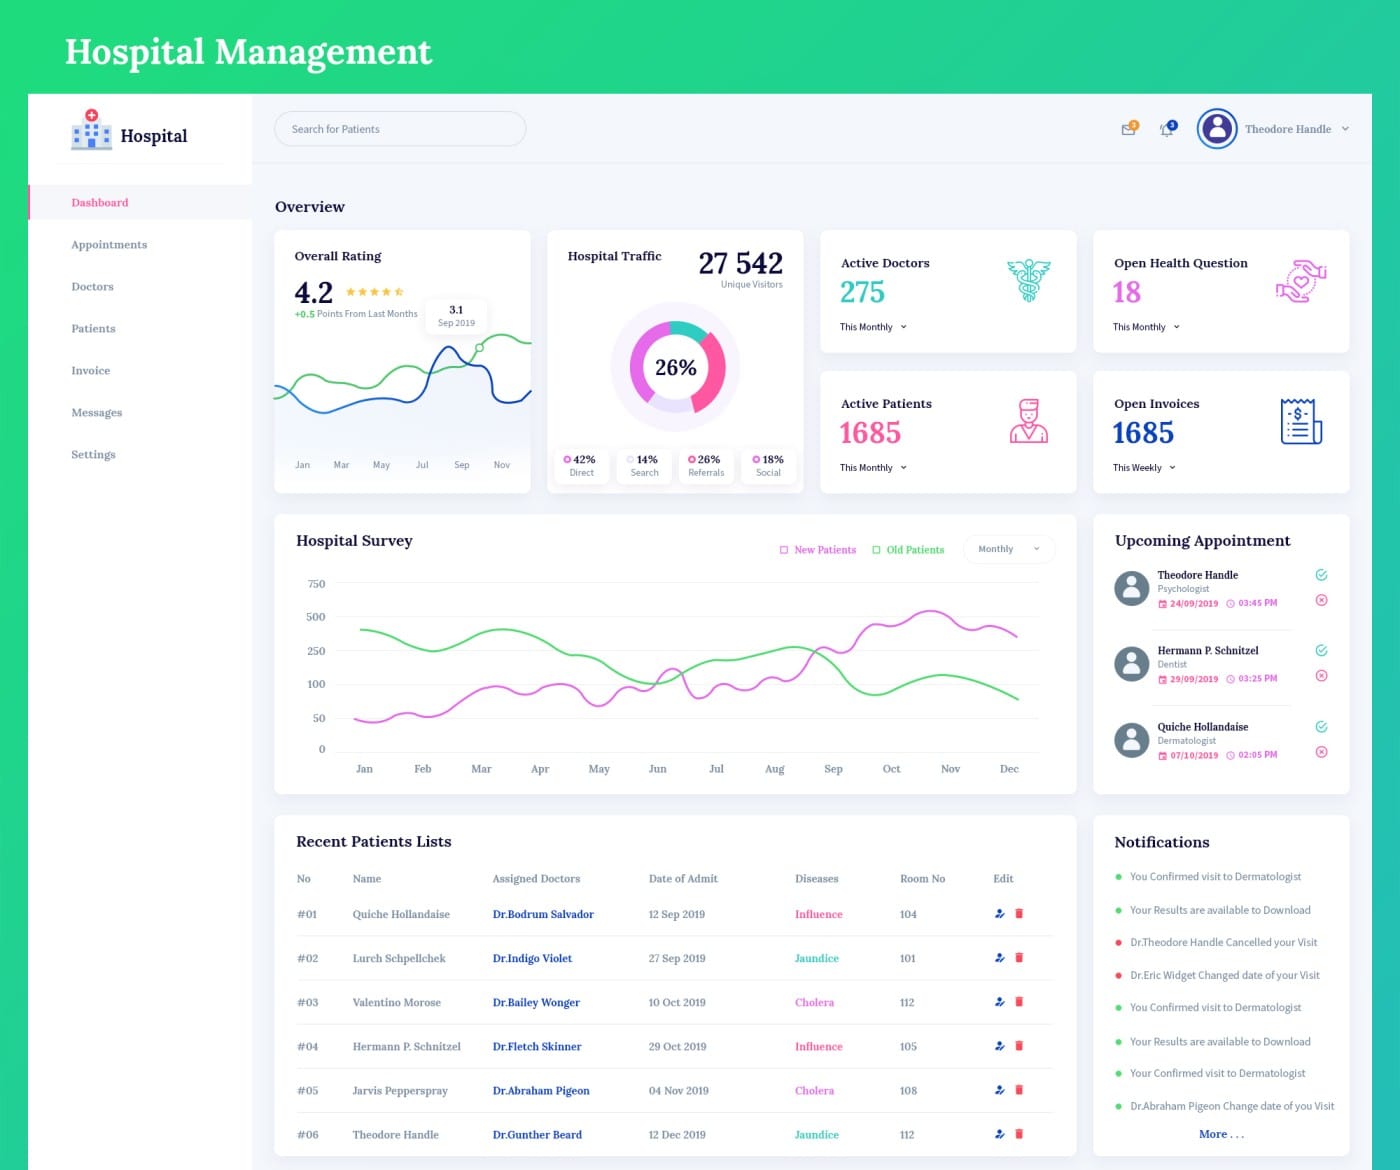Image resolution: width=1400 pixels, height=1170 pixels.
Task: Confirm Theodore Handle's upcoming appointment check icon
Action: pyautogui.click(x=1321, y=575)
